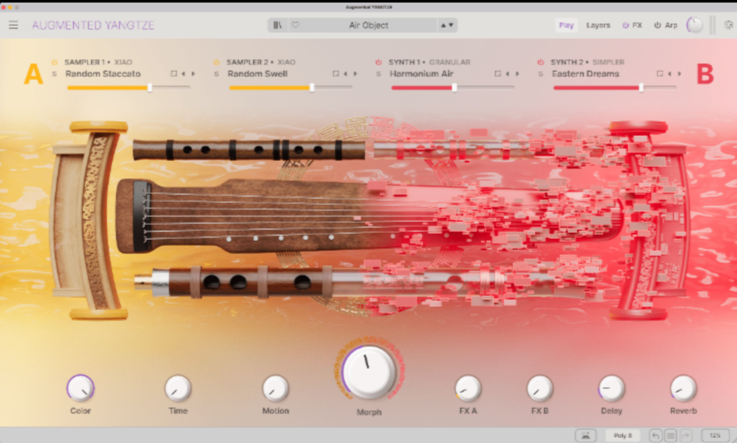Solo Sampler 2 with its S button
The image size is (737, 443).
(x=217, y=74)
